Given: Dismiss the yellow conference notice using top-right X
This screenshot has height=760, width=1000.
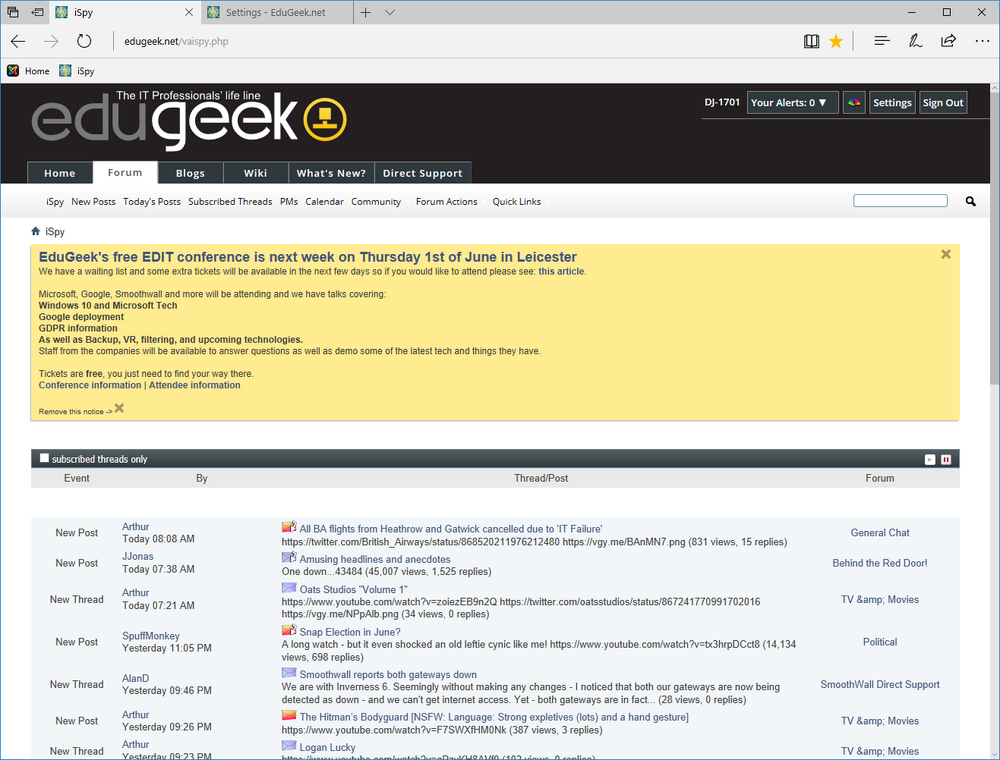Looking at the screenshot, I should click(946, 254).
